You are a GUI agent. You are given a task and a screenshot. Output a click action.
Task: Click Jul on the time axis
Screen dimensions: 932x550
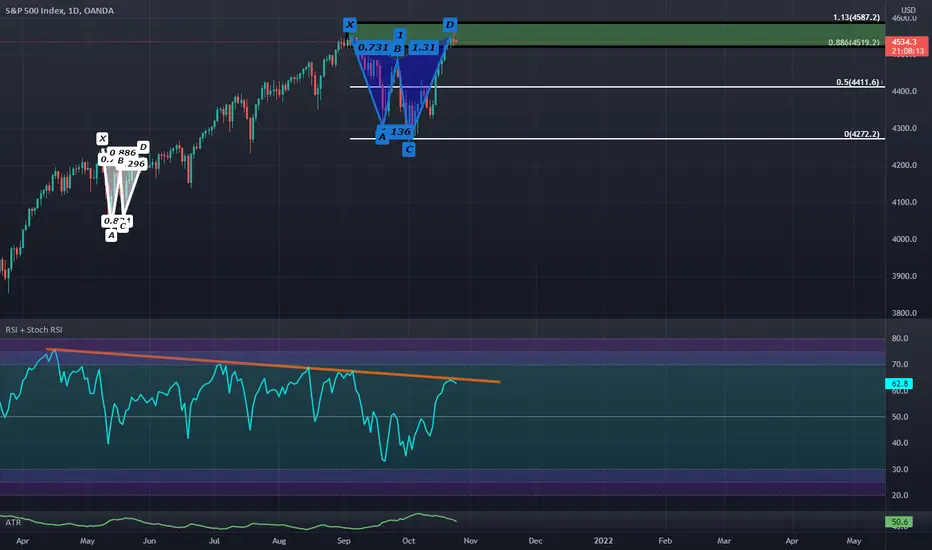[214, 541]
